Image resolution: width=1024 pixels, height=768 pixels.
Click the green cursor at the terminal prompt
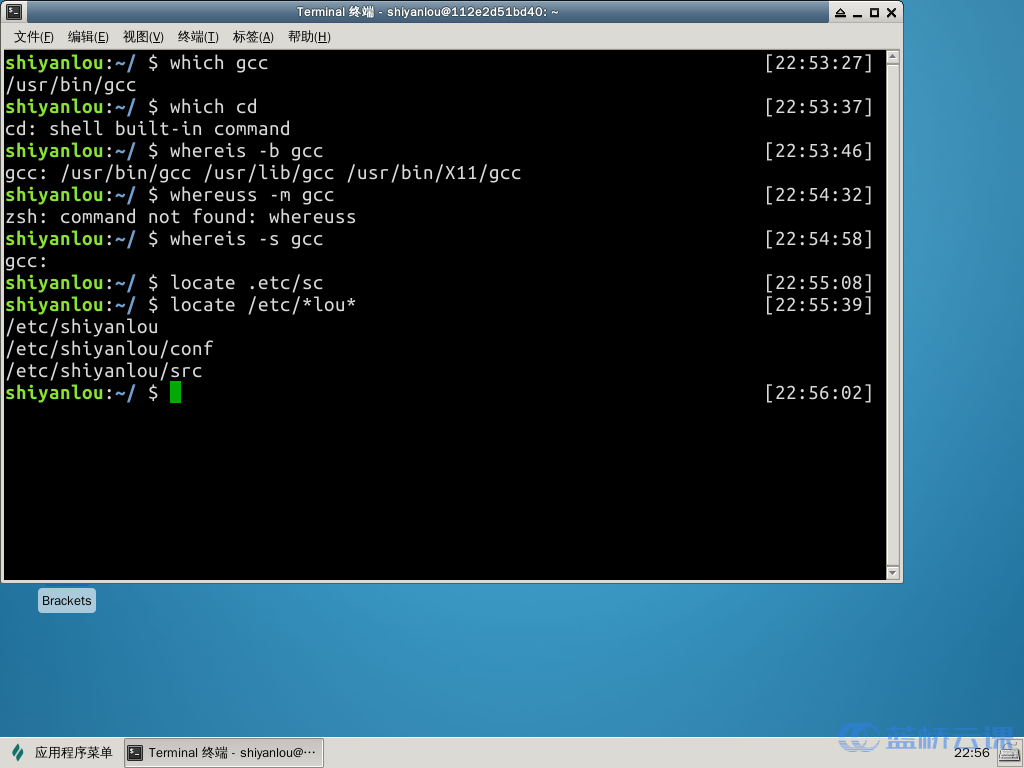tap(175, 393)
